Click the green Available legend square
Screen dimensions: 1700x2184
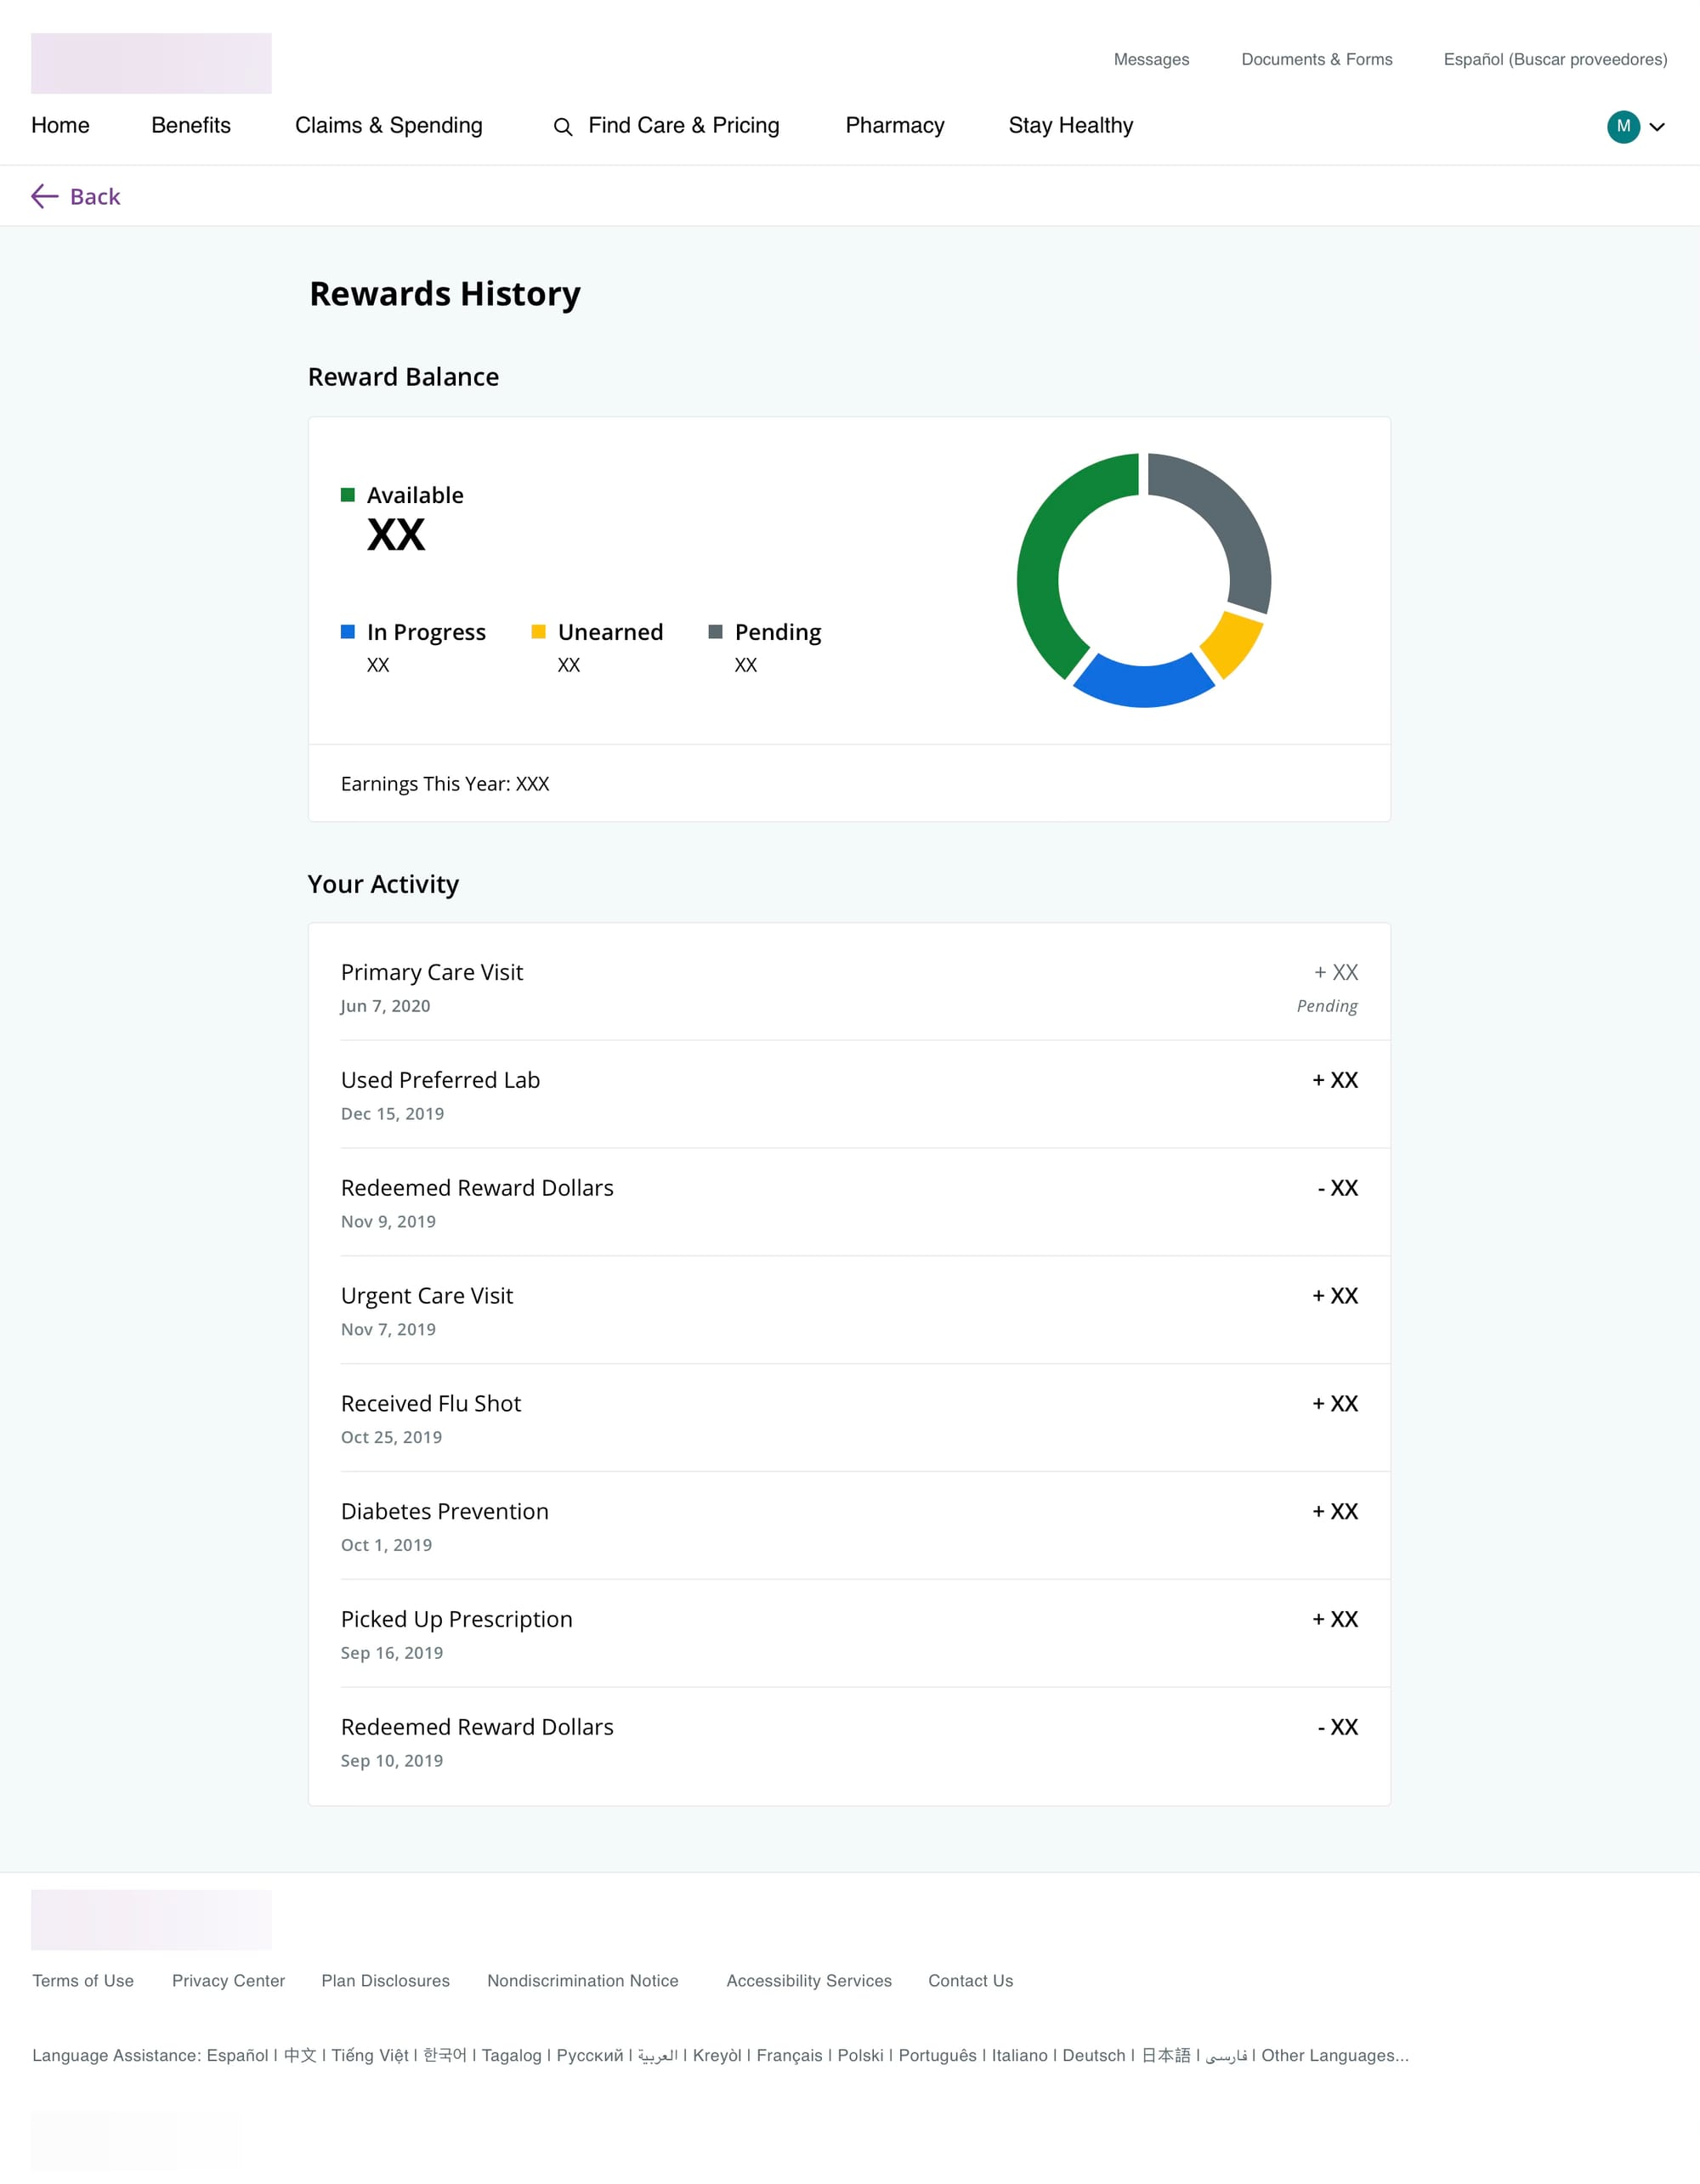348,495
